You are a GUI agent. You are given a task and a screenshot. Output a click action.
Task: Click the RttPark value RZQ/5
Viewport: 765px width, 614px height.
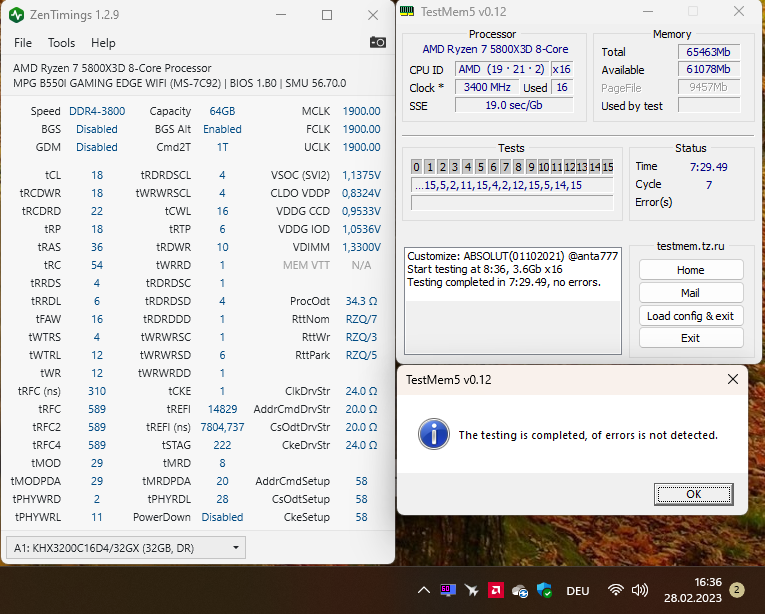361,355
